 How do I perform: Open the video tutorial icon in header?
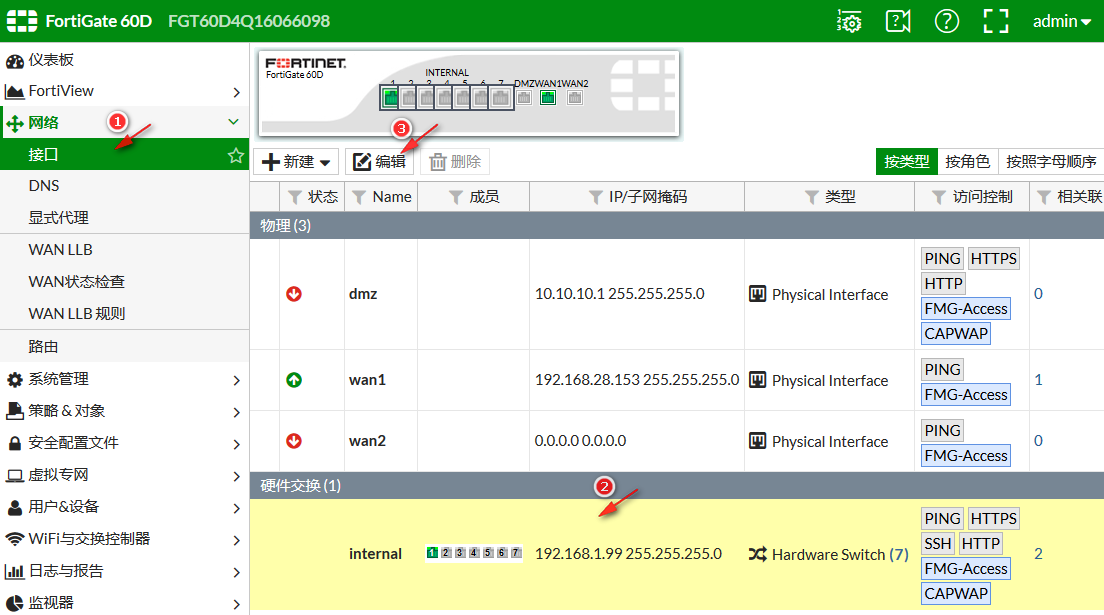pyautogui.click(x=898, y=21)
